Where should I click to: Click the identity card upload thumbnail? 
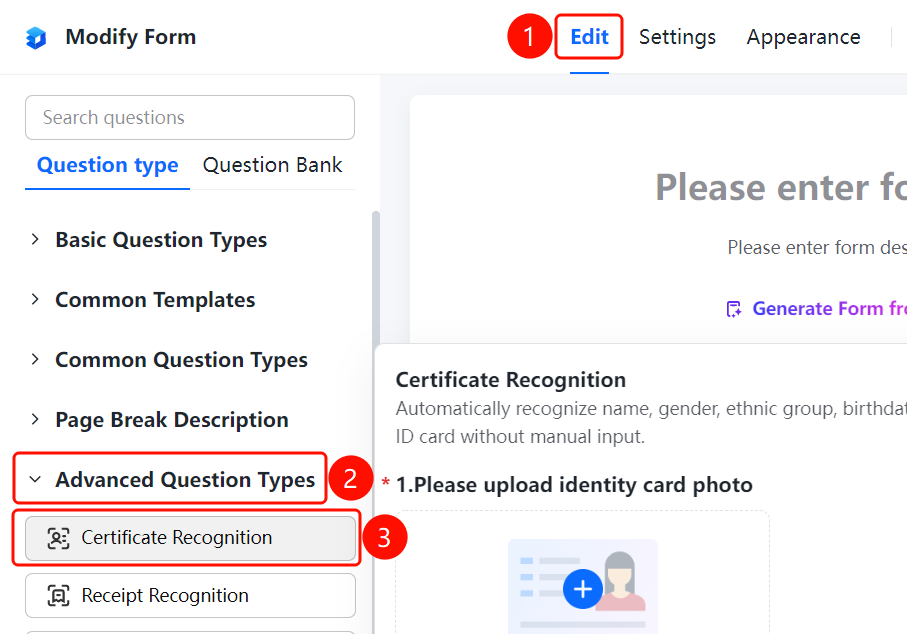click(x=582, y=587)
